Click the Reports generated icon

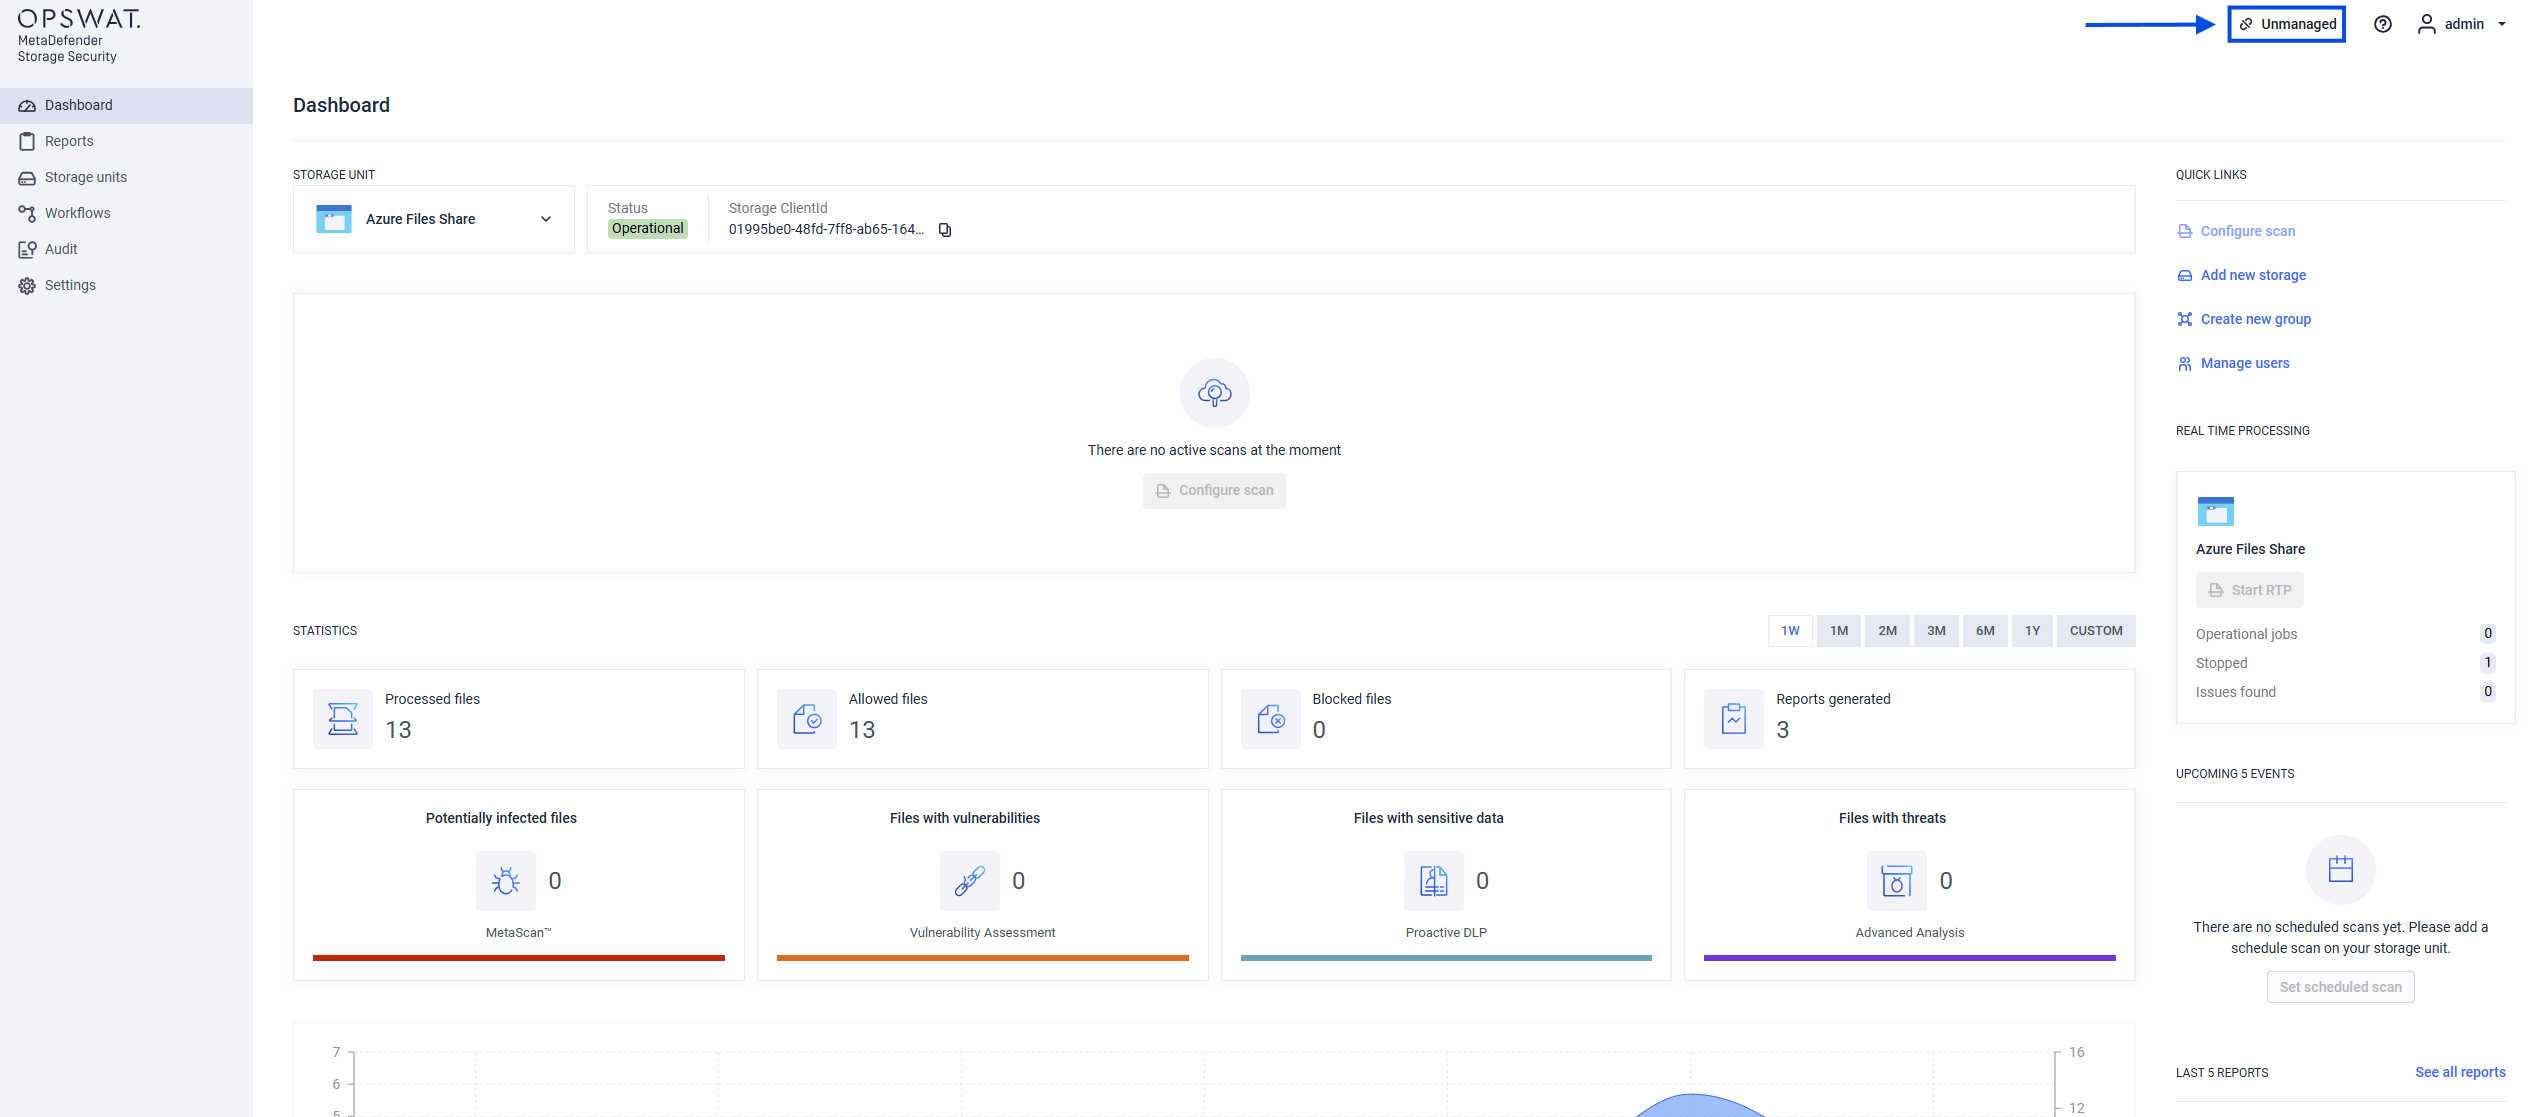(1734, 719)
